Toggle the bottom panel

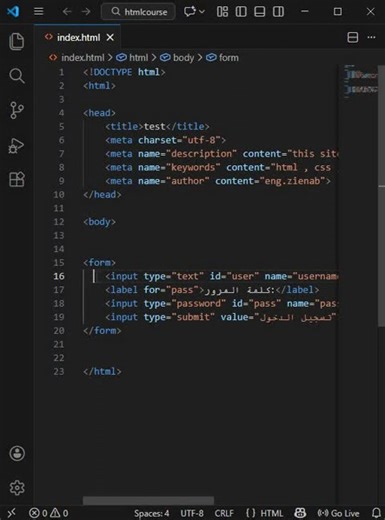pos(260,12)
